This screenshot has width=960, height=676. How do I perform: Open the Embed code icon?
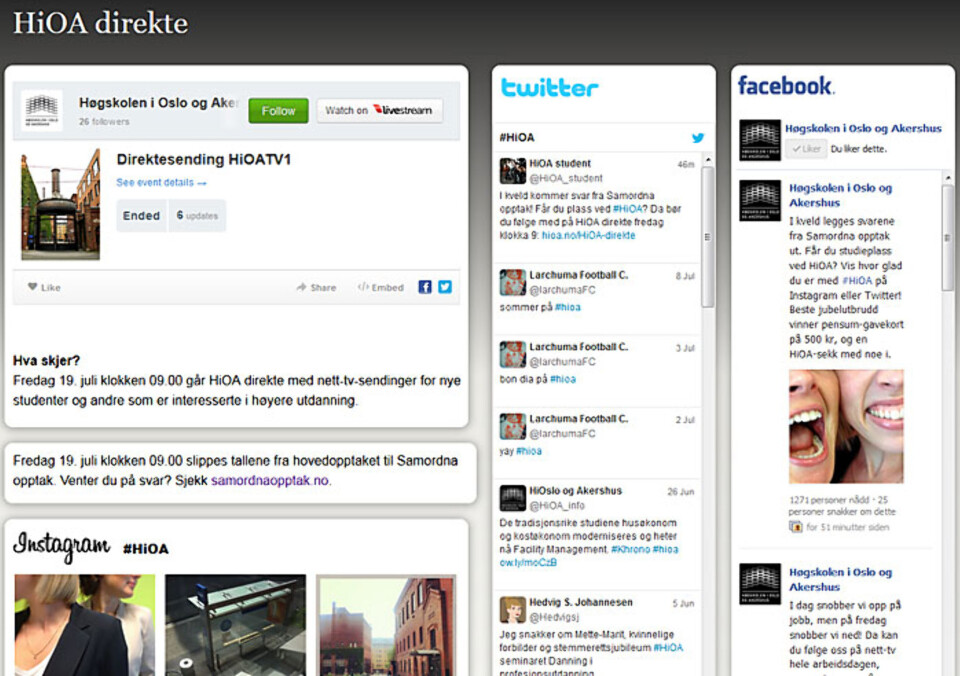click(364, 287)
